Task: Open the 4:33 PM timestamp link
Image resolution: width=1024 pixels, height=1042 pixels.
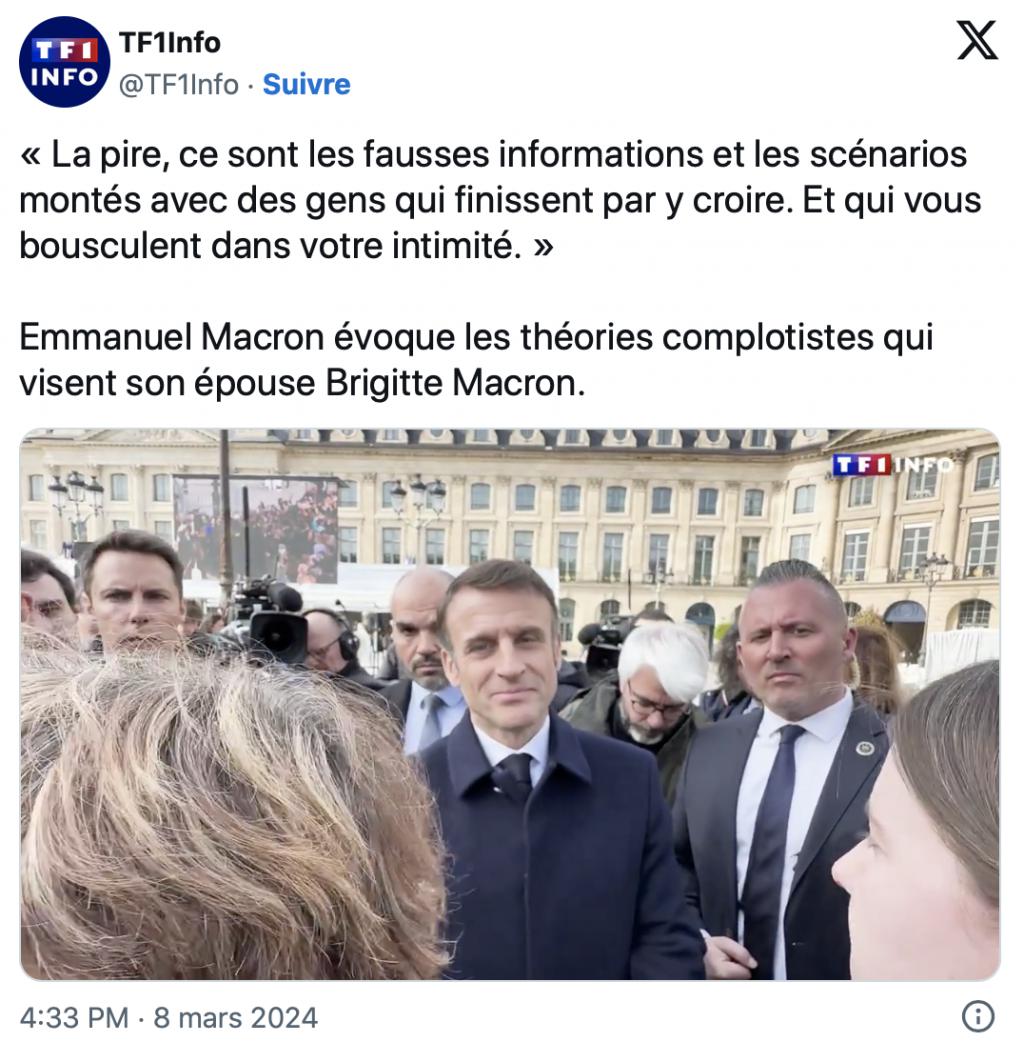Action: [74, 1017]
